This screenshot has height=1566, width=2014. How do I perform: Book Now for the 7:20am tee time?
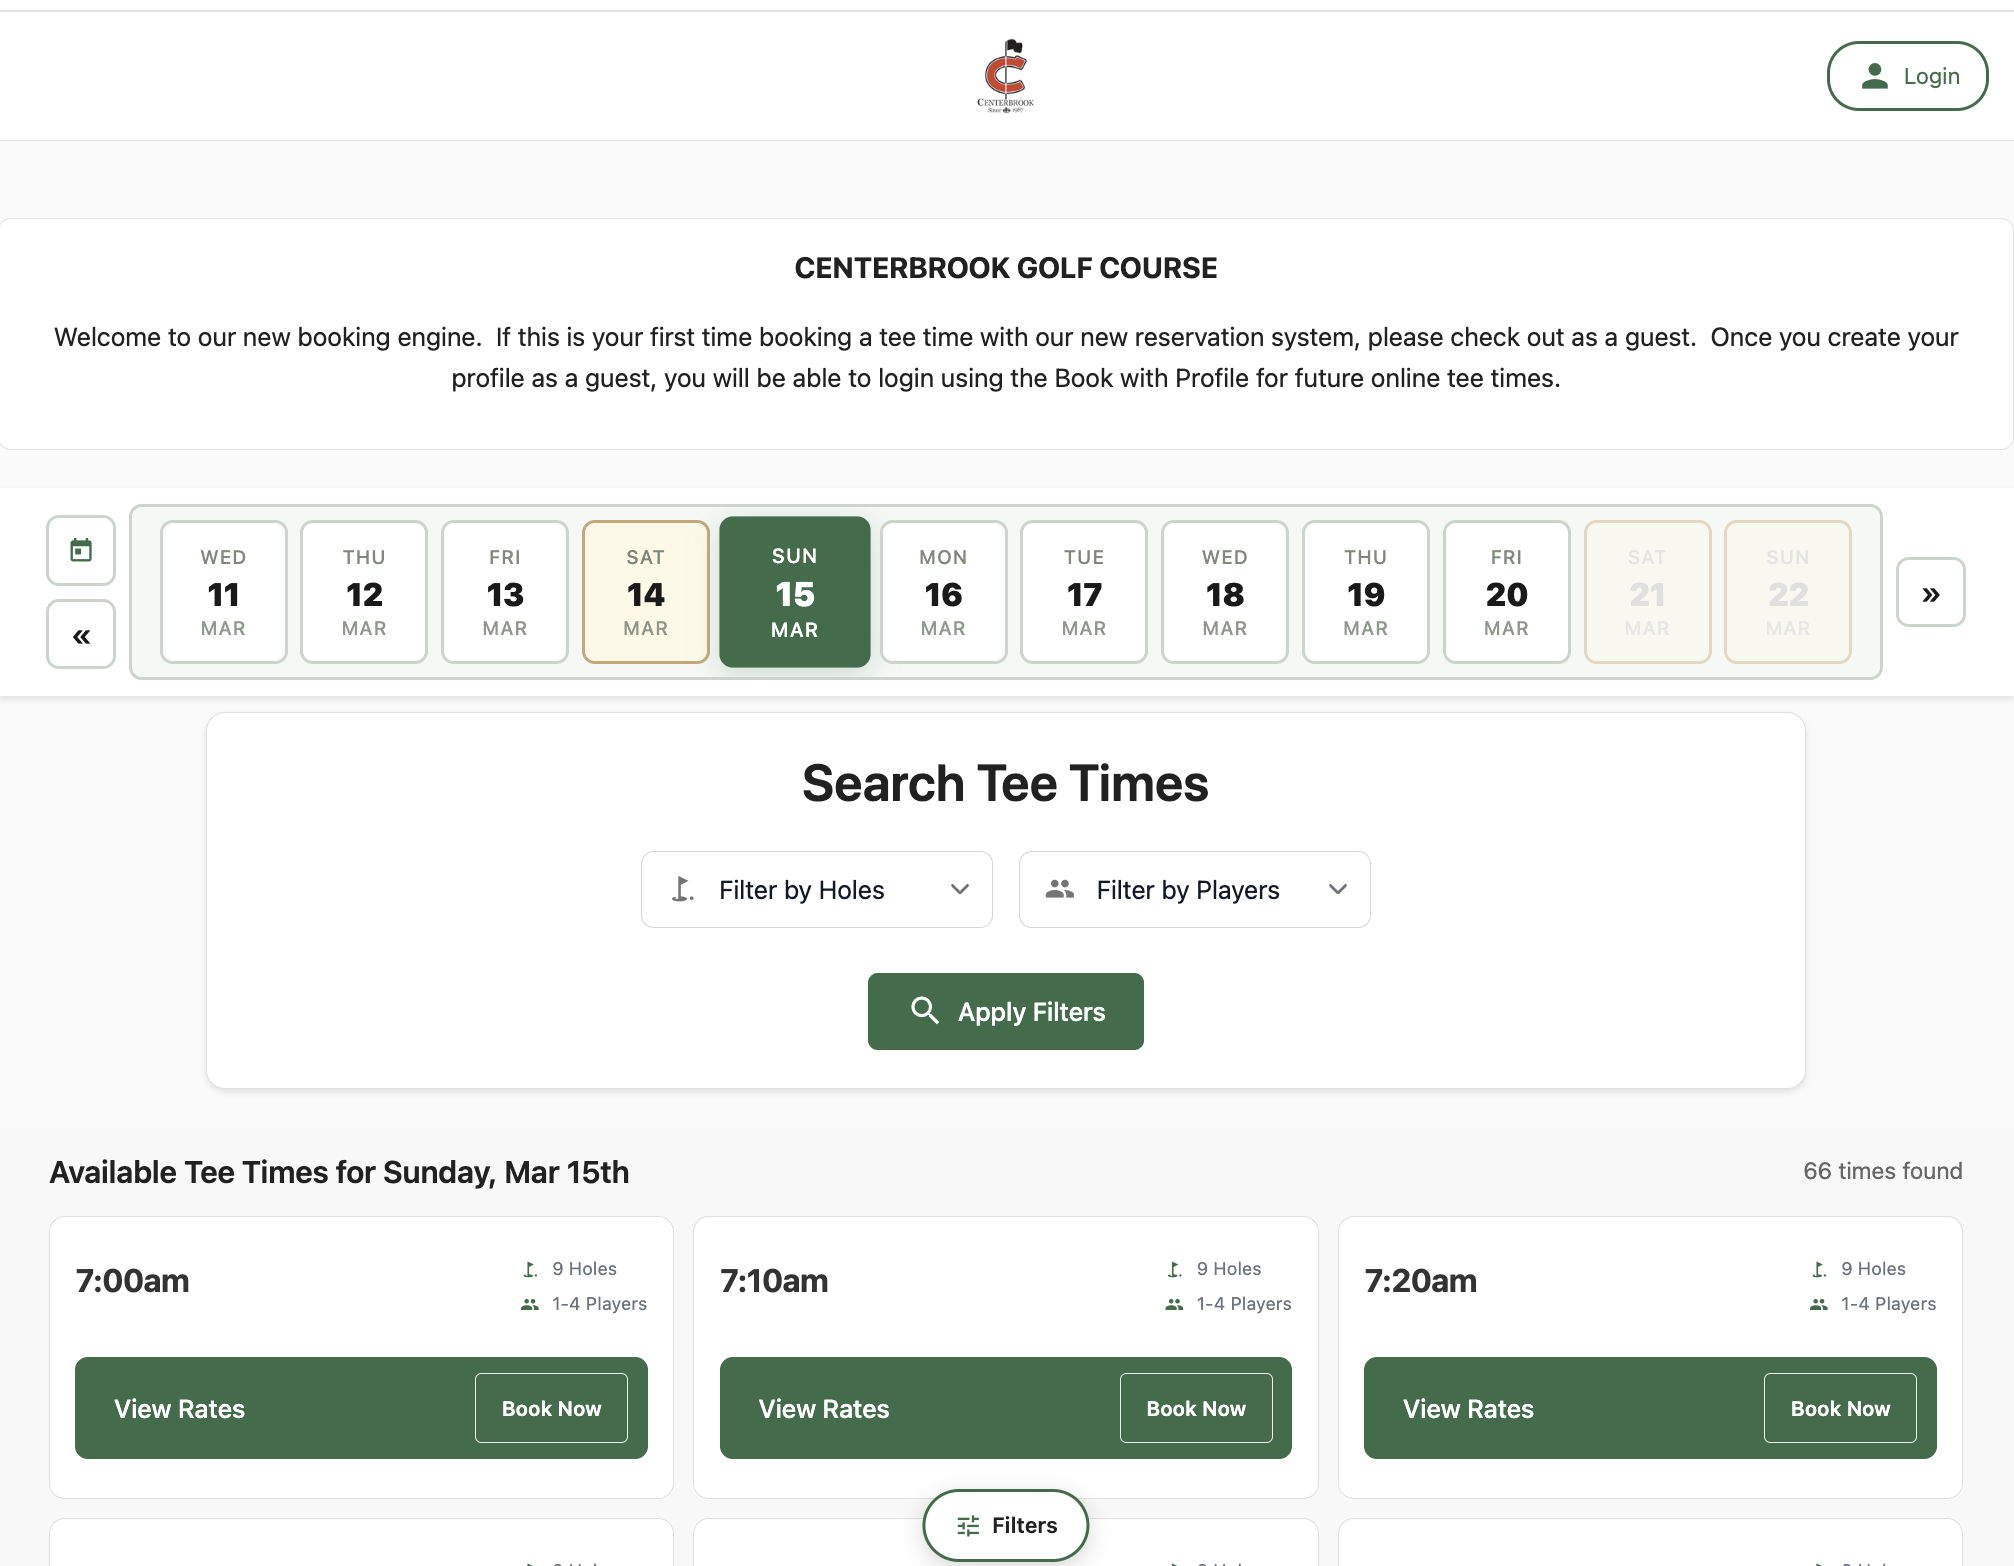[1839, 1408]
